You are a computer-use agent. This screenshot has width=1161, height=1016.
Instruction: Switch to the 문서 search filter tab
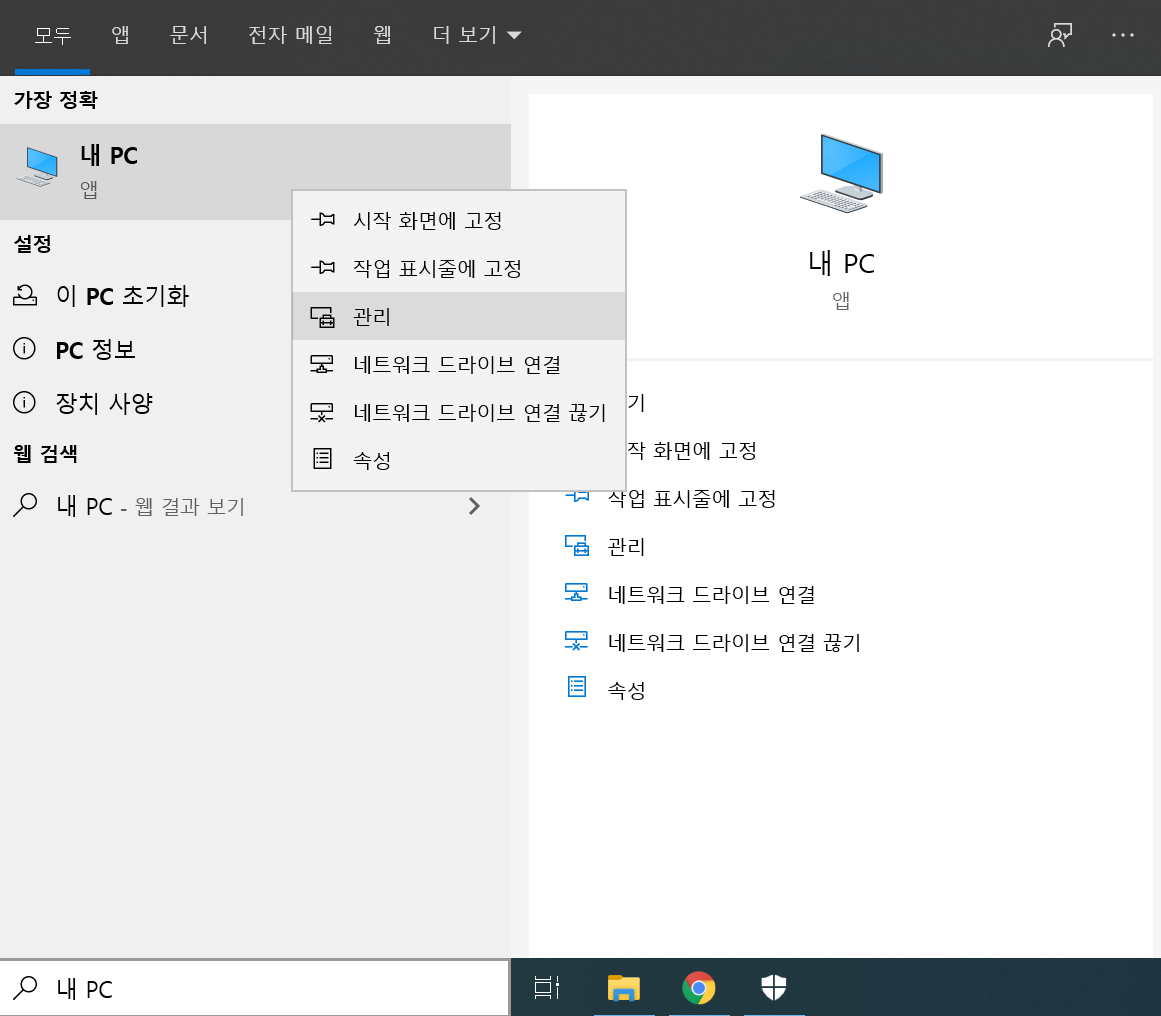click(189, 34)
